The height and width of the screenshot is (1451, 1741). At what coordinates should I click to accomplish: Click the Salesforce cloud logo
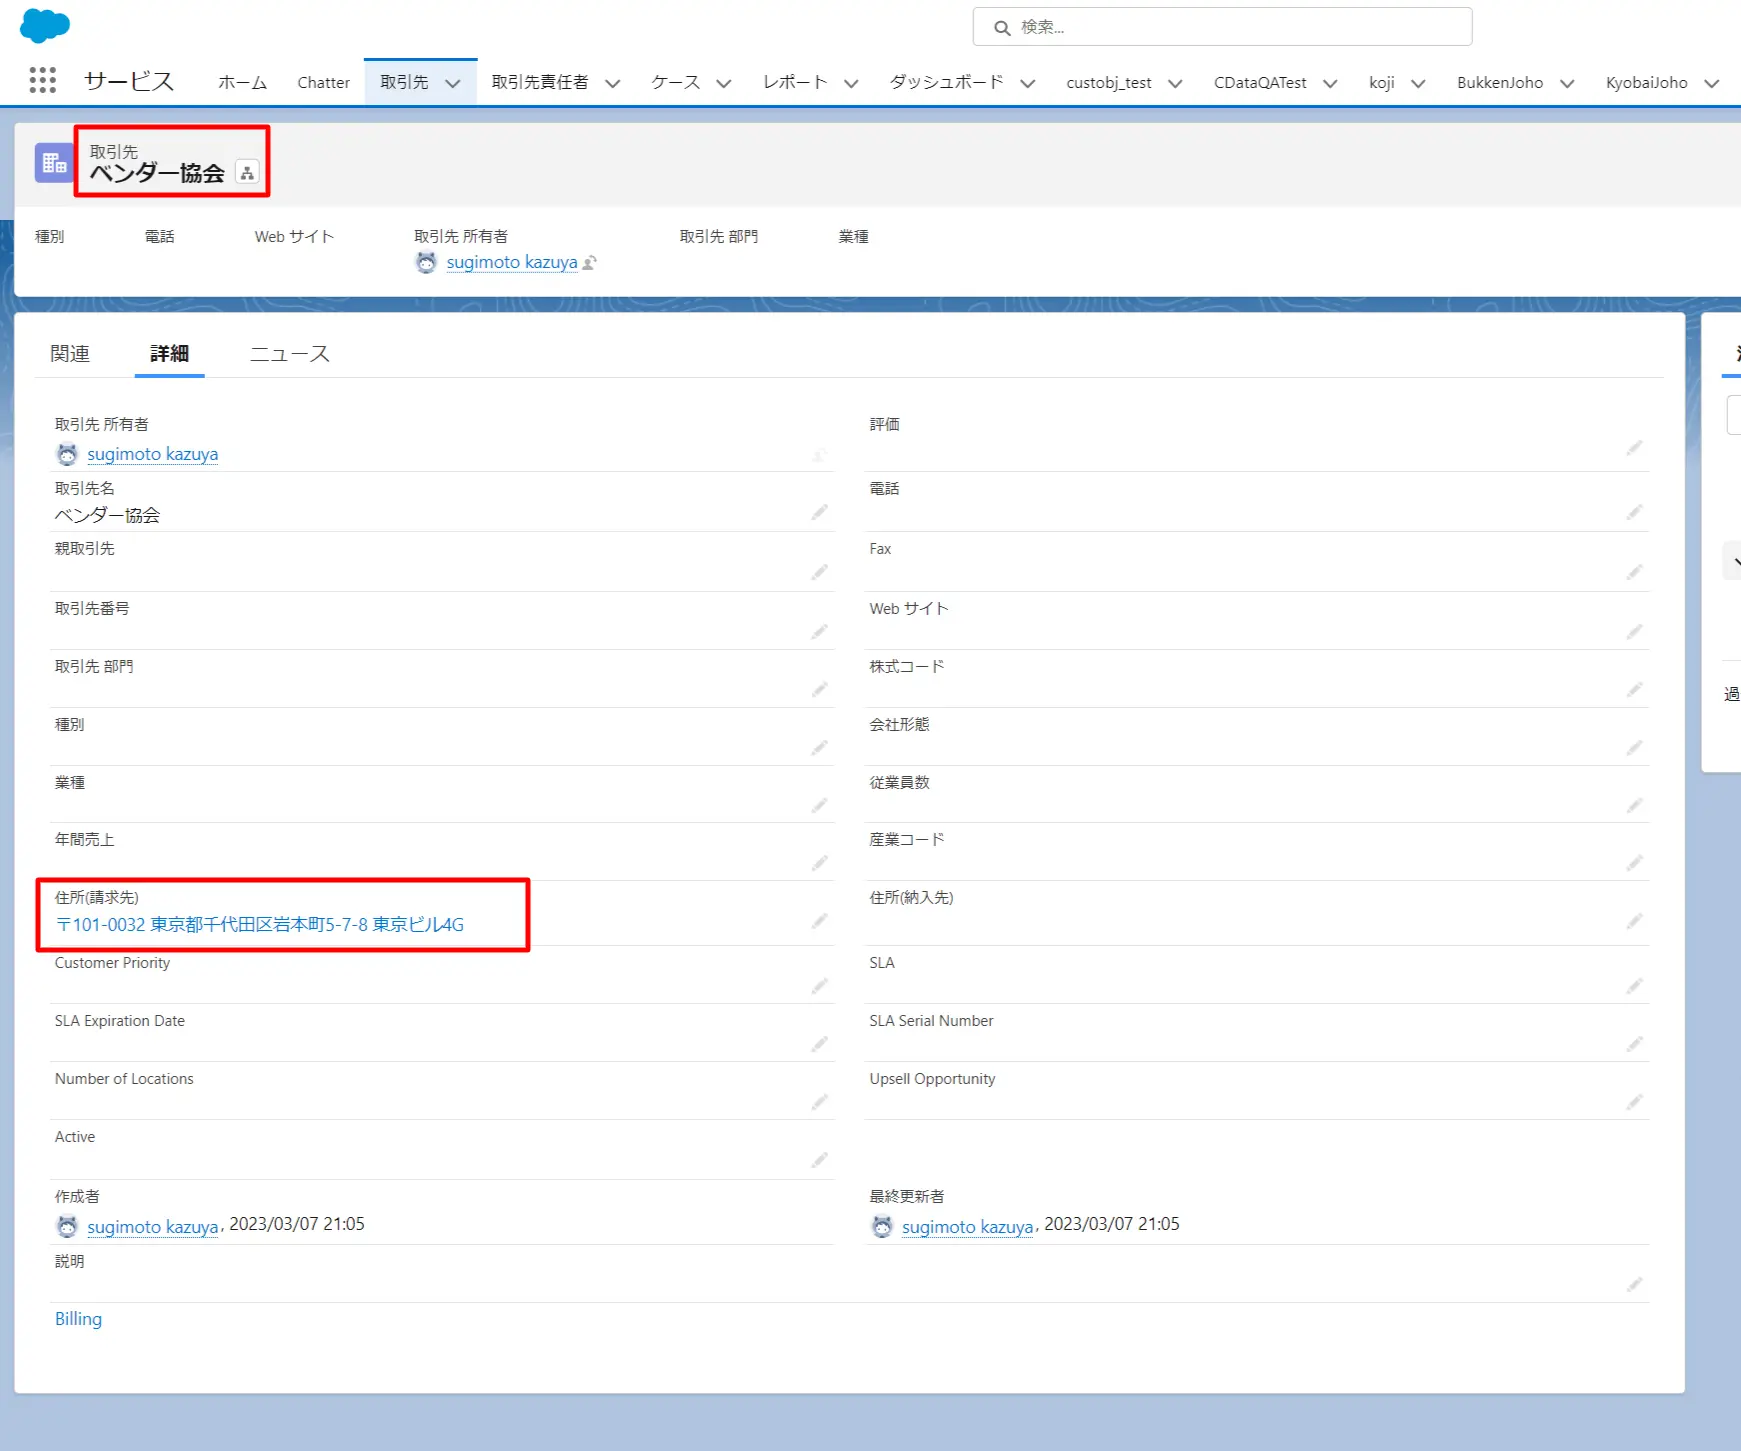point(45,25)
